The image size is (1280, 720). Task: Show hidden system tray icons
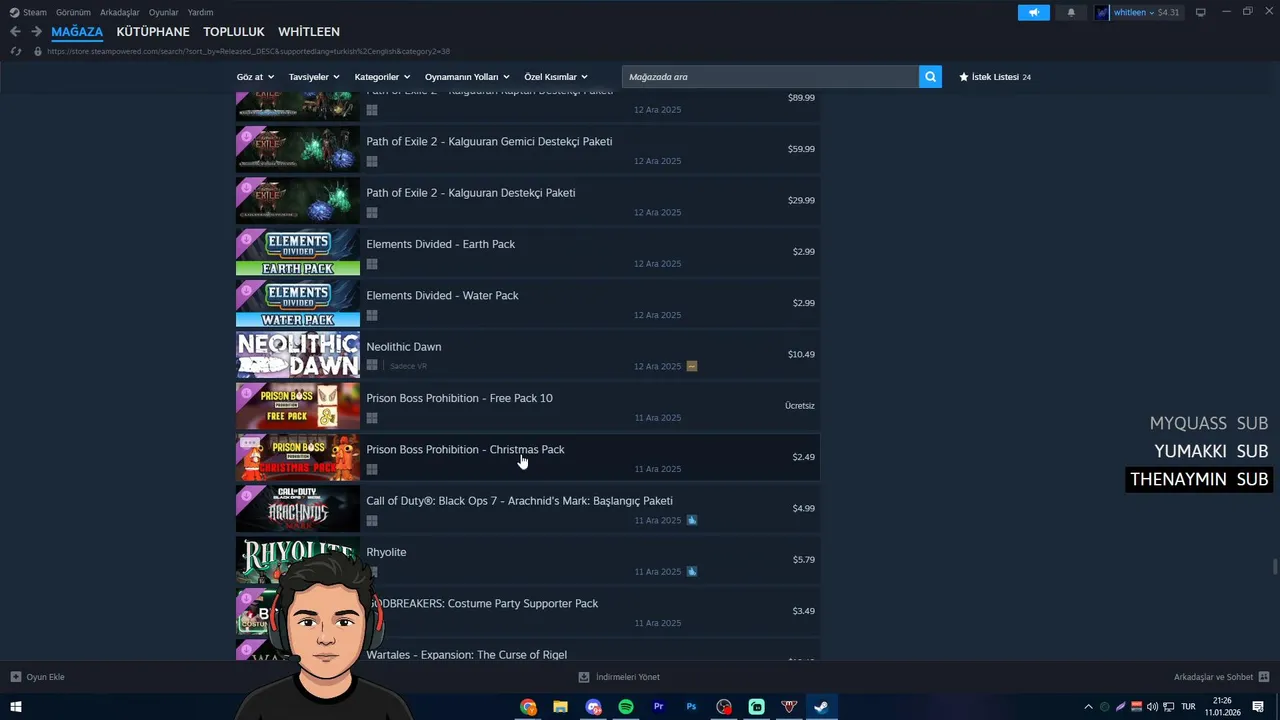(x=1088, y=707)
